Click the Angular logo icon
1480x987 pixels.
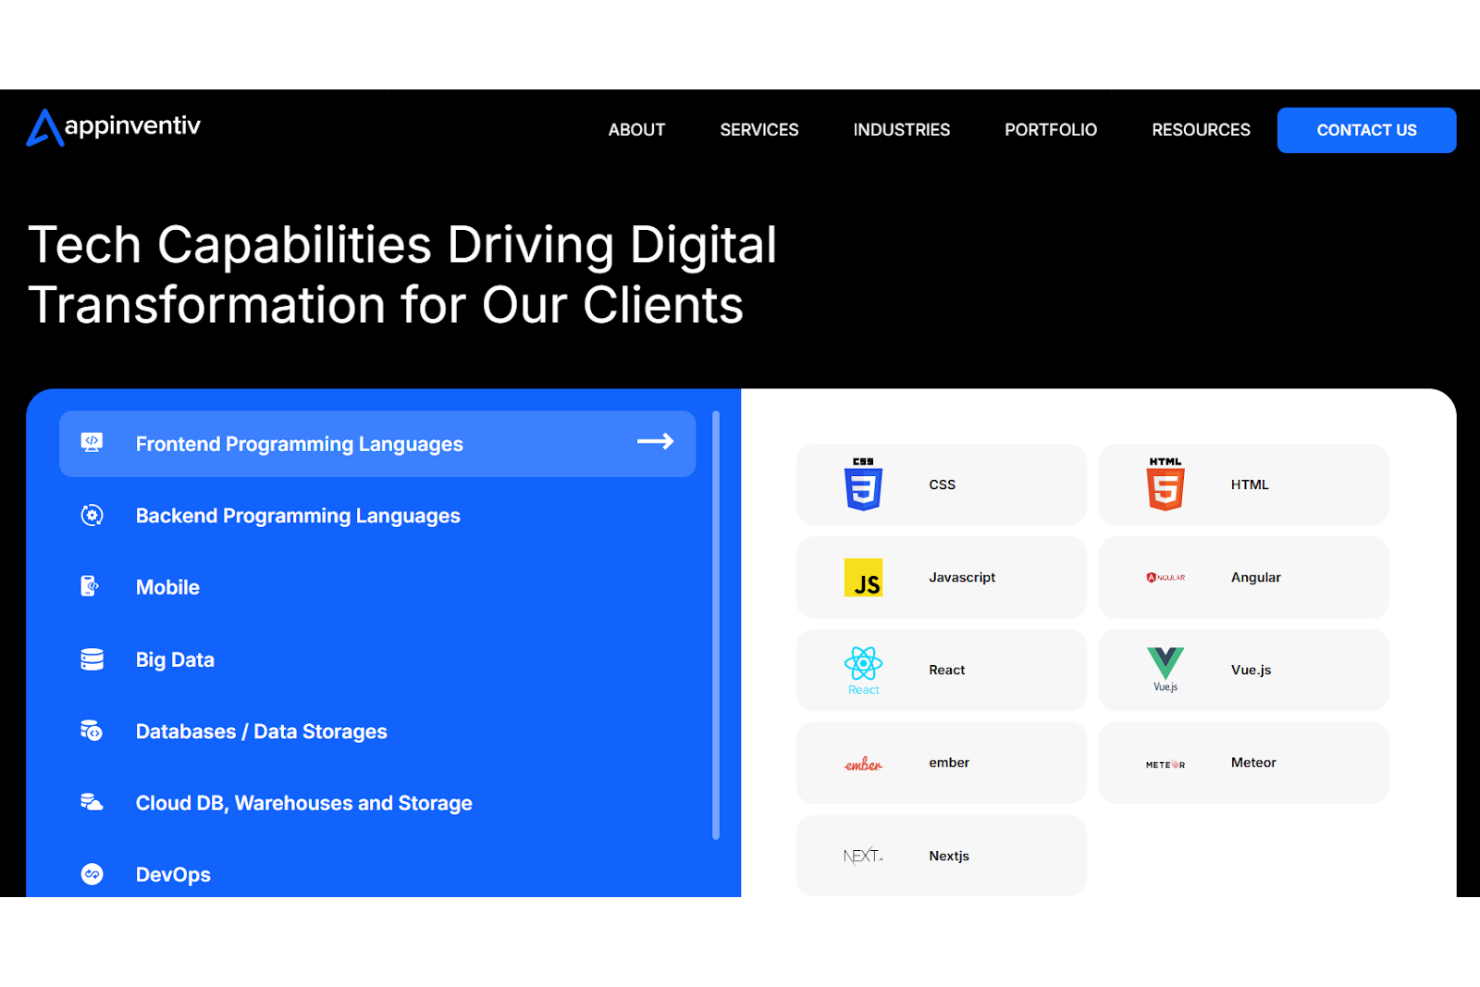pos(1165,578)
